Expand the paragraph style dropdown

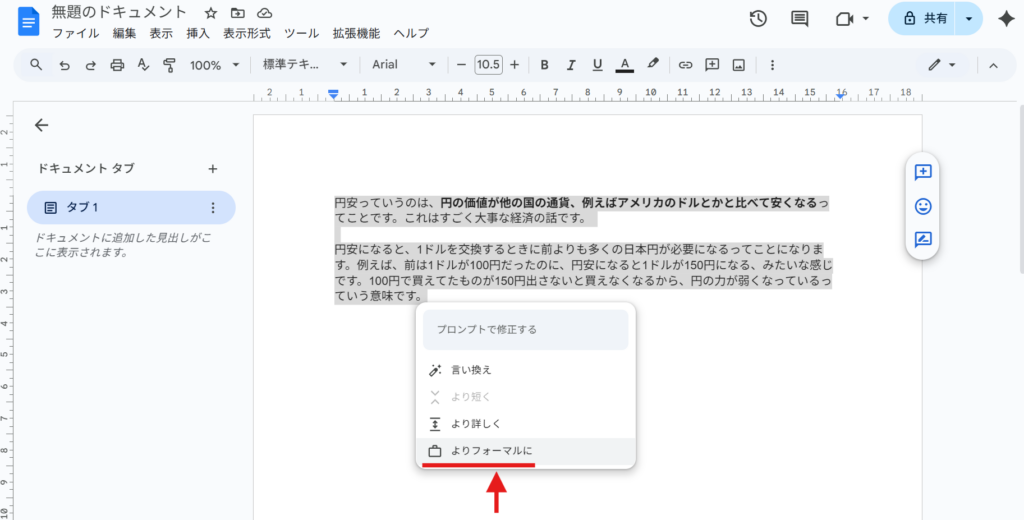pos(304,65)
